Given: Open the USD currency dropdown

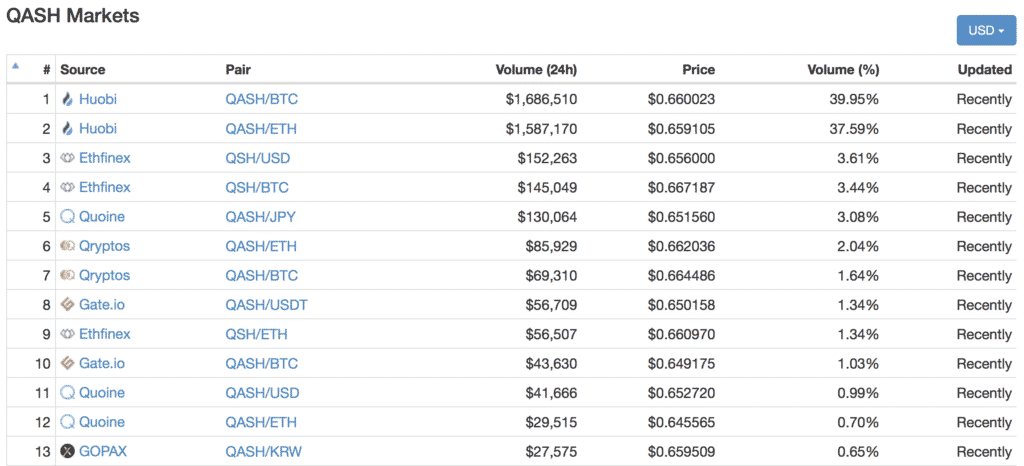Looking at the screenshot, I should click(x=986, y=30).
